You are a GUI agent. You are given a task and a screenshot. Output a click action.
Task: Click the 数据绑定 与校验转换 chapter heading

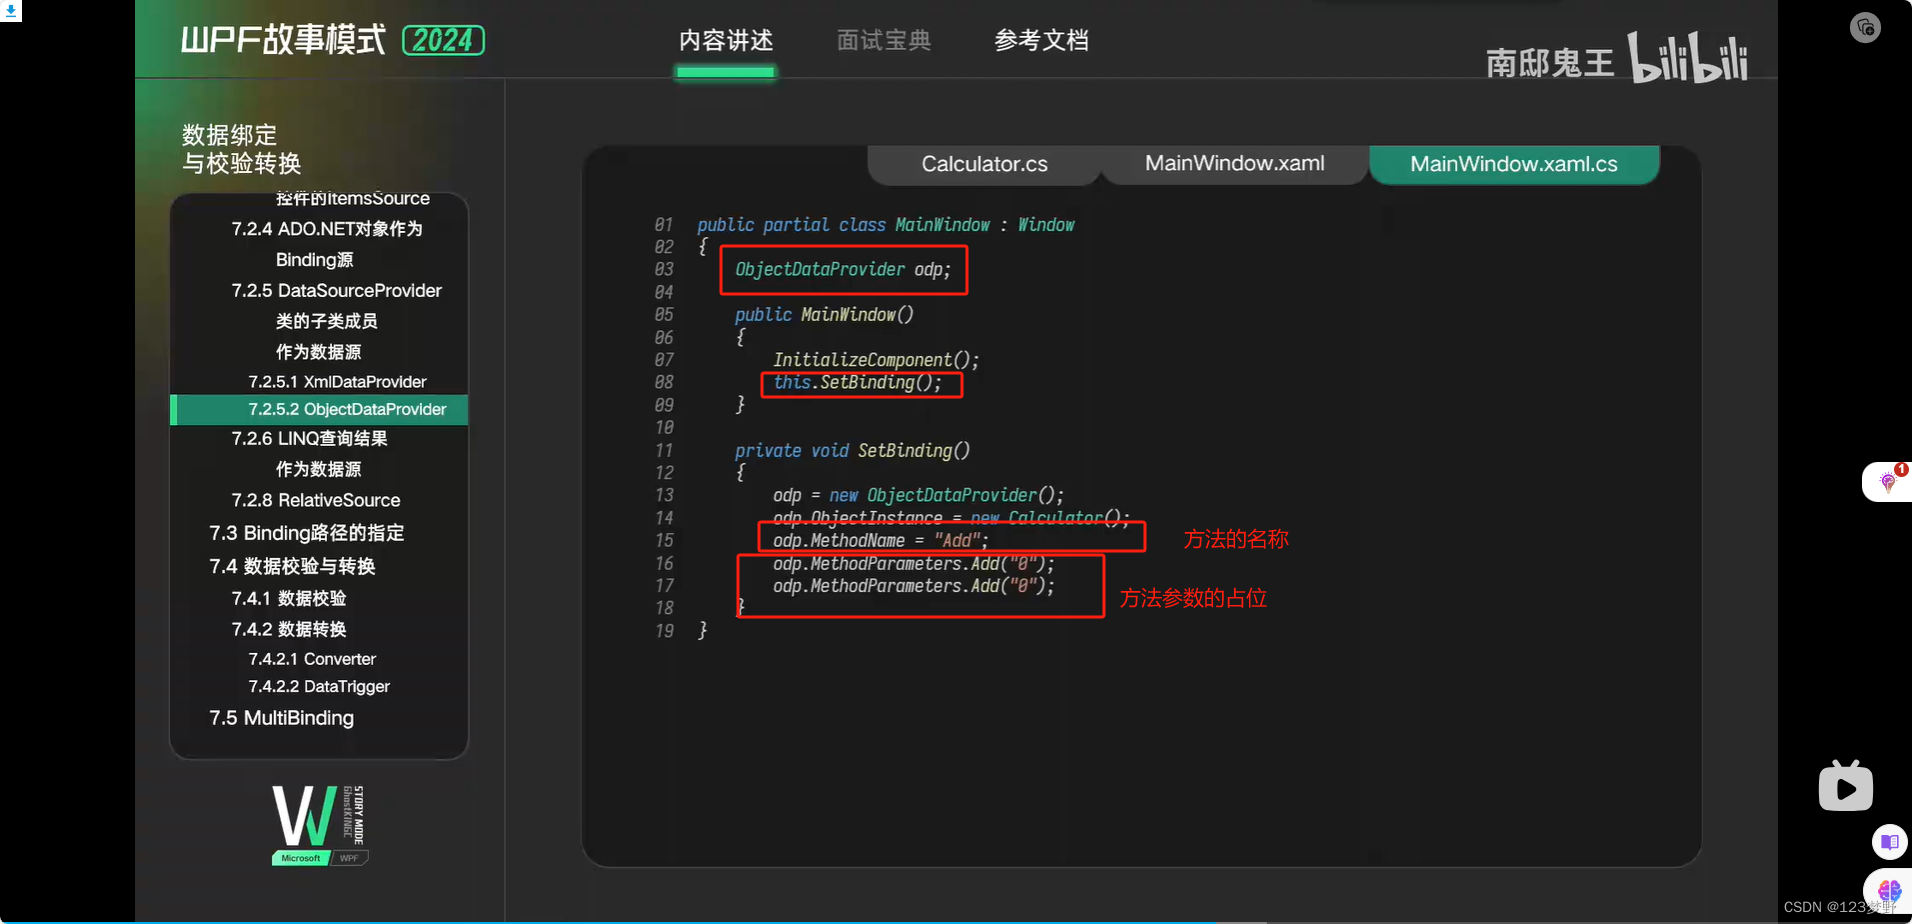[x=241, y=149]
